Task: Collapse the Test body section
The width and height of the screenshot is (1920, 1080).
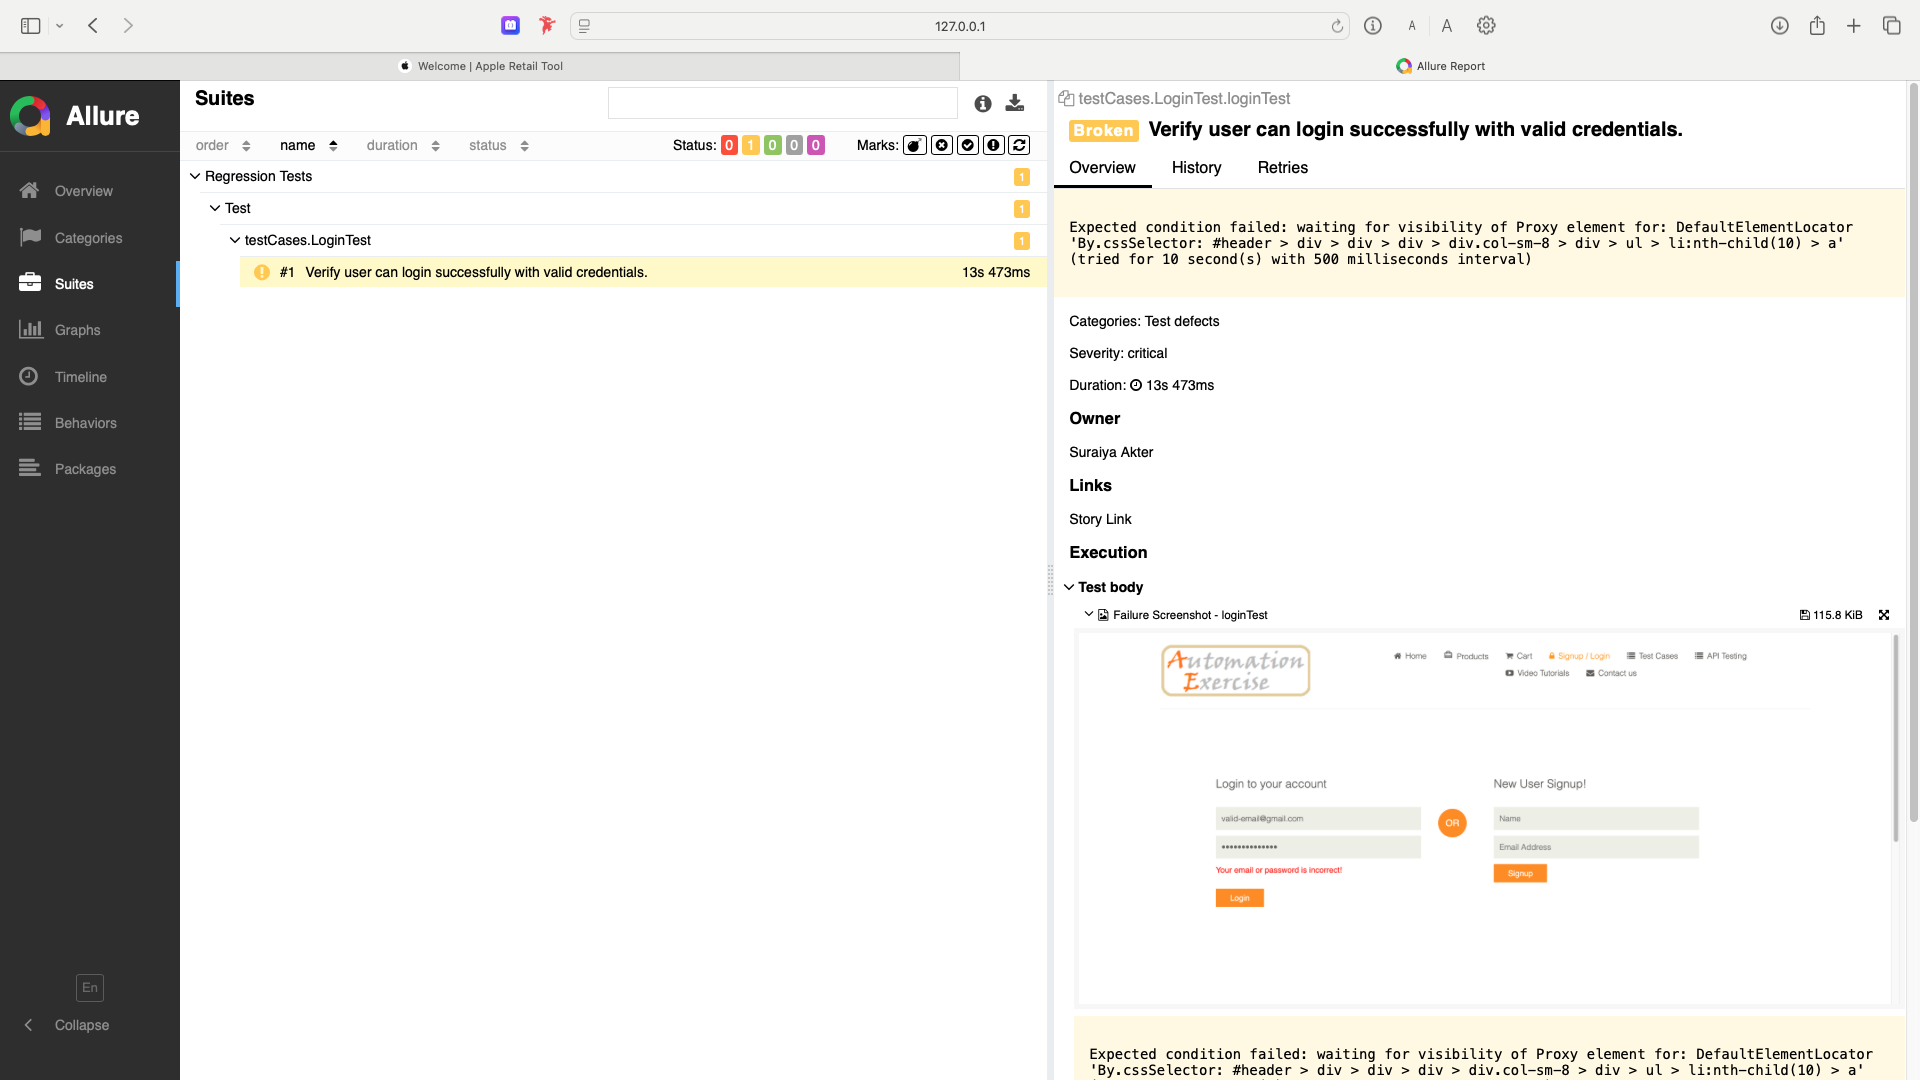Action: (1069, 587)
